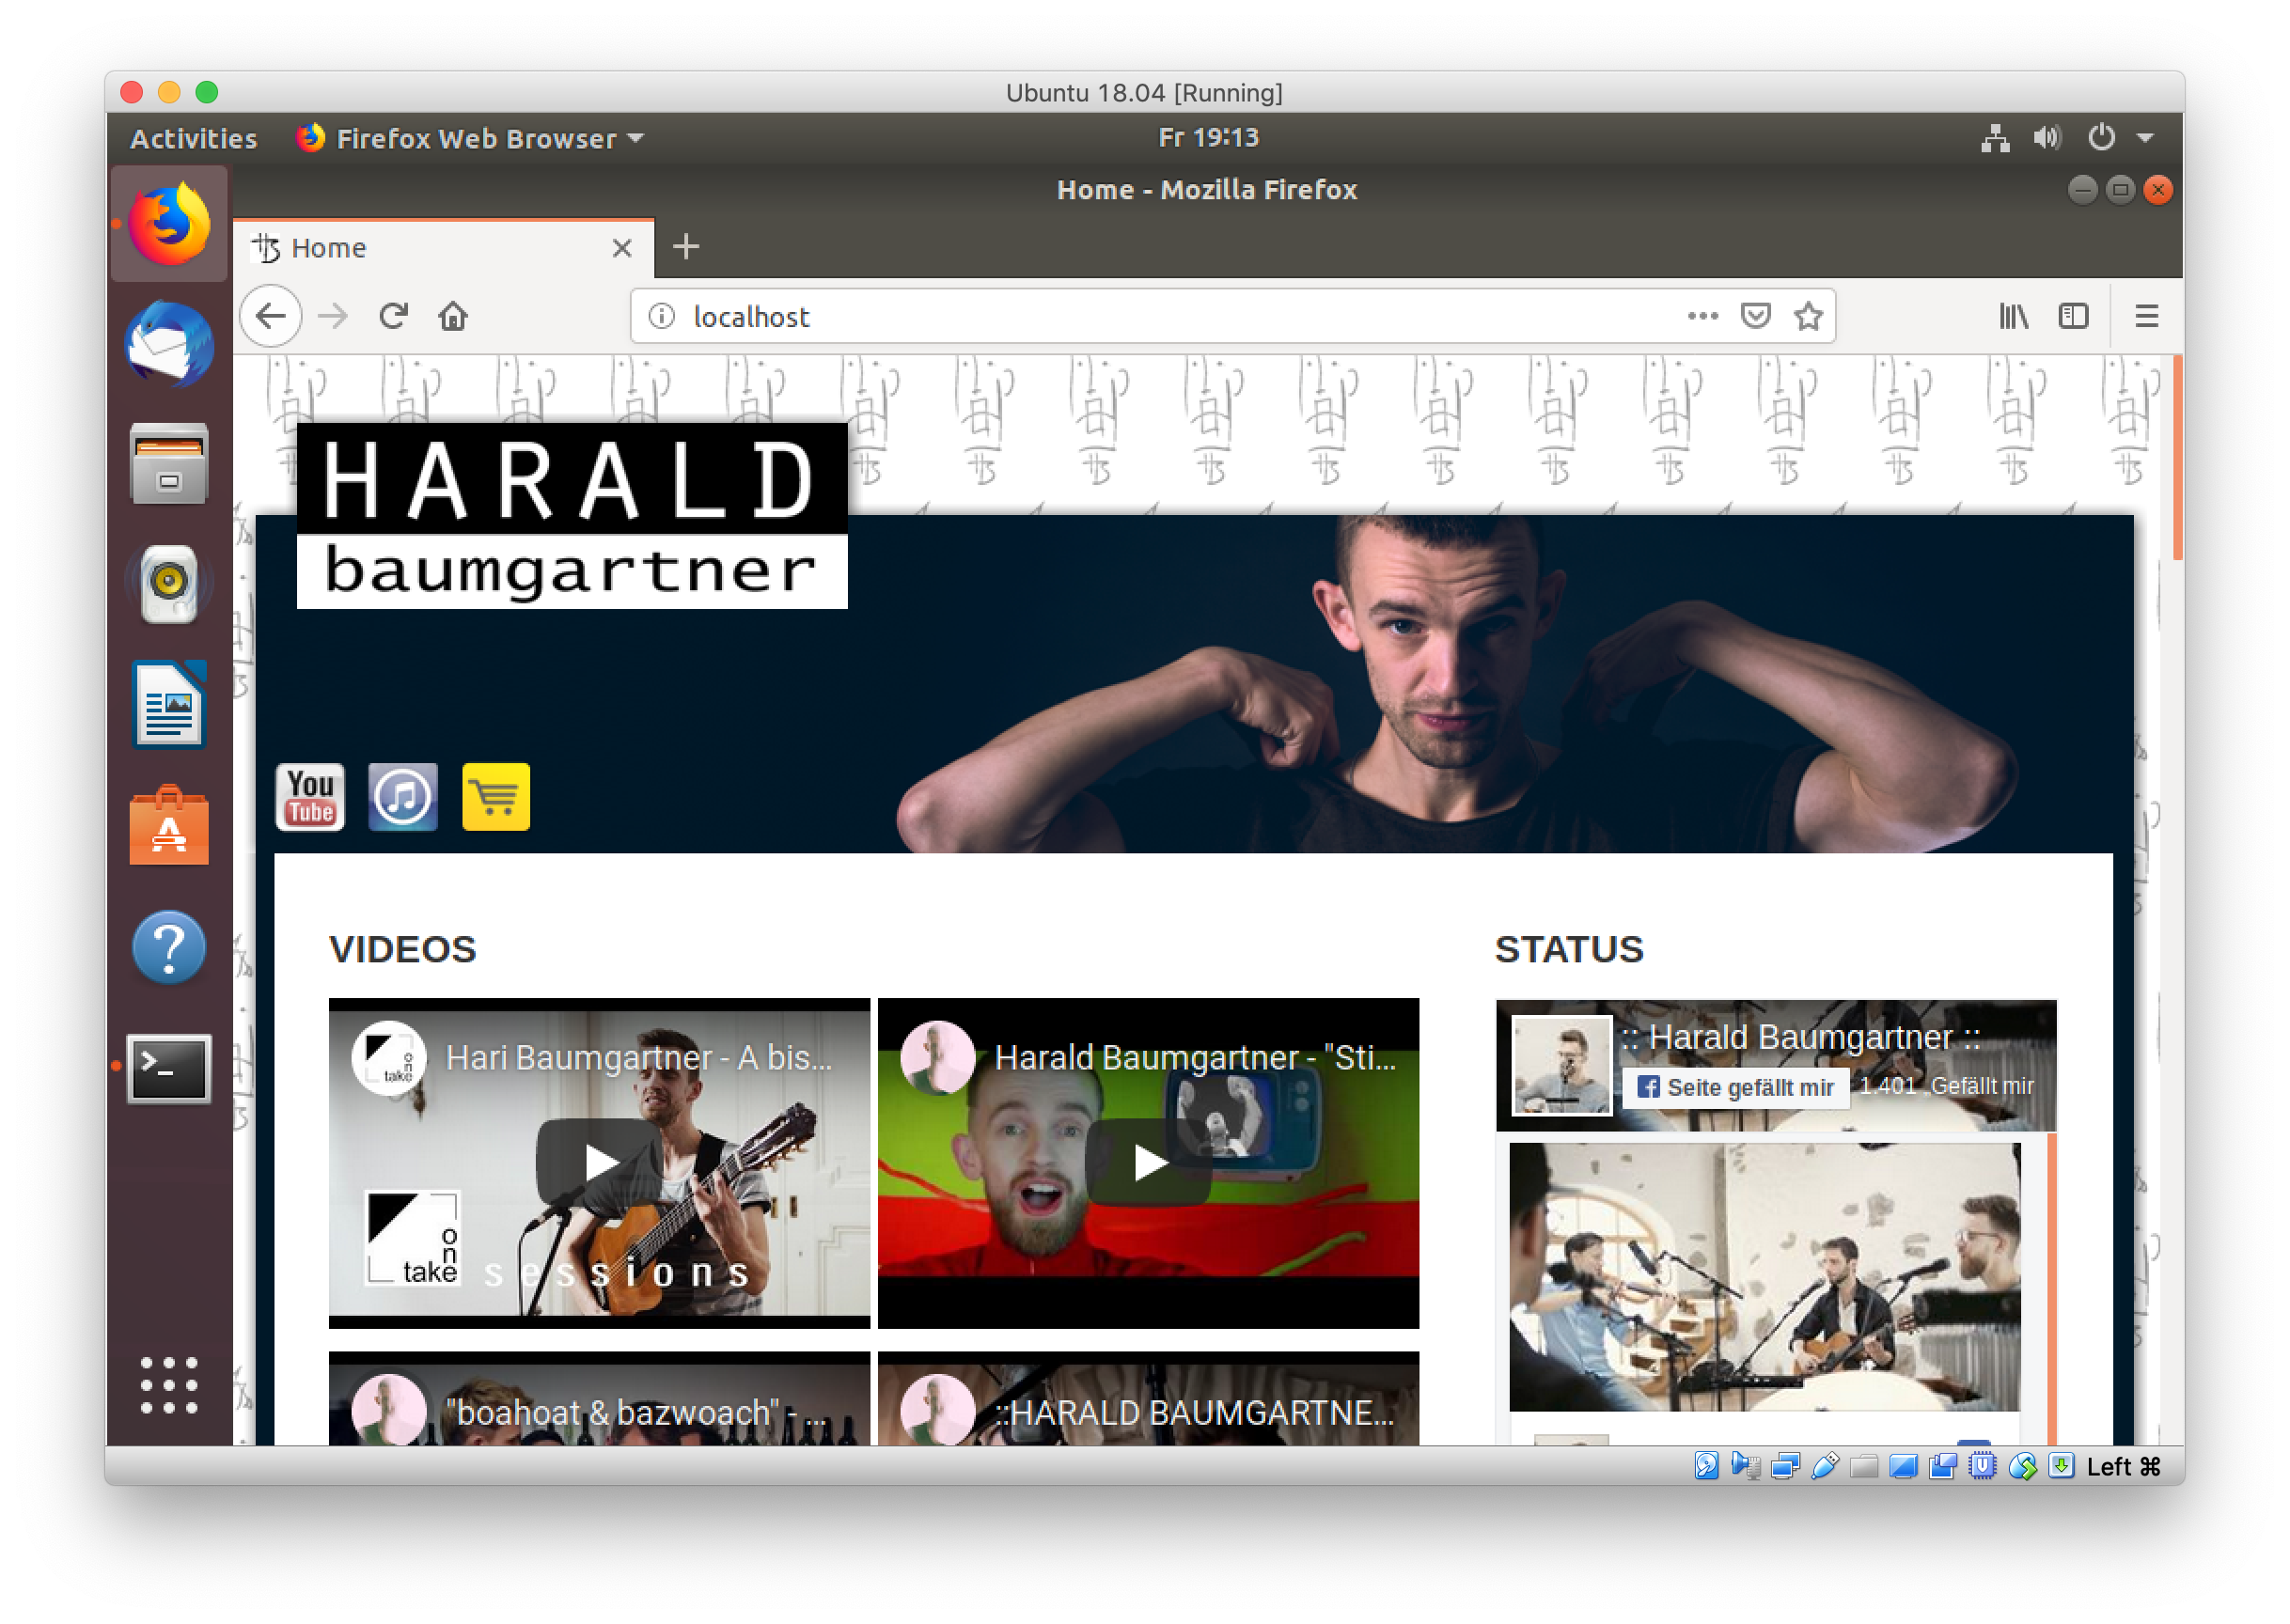Open the Hari Baumgartner - A bis... video title

point(638,1057)
